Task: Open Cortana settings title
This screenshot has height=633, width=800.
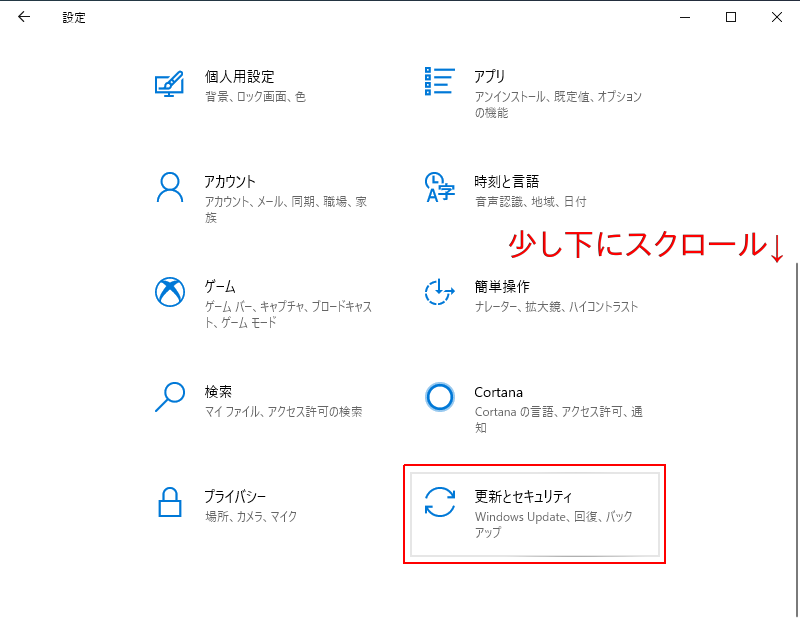Action: pyautogui.click(x=498, y=392)
